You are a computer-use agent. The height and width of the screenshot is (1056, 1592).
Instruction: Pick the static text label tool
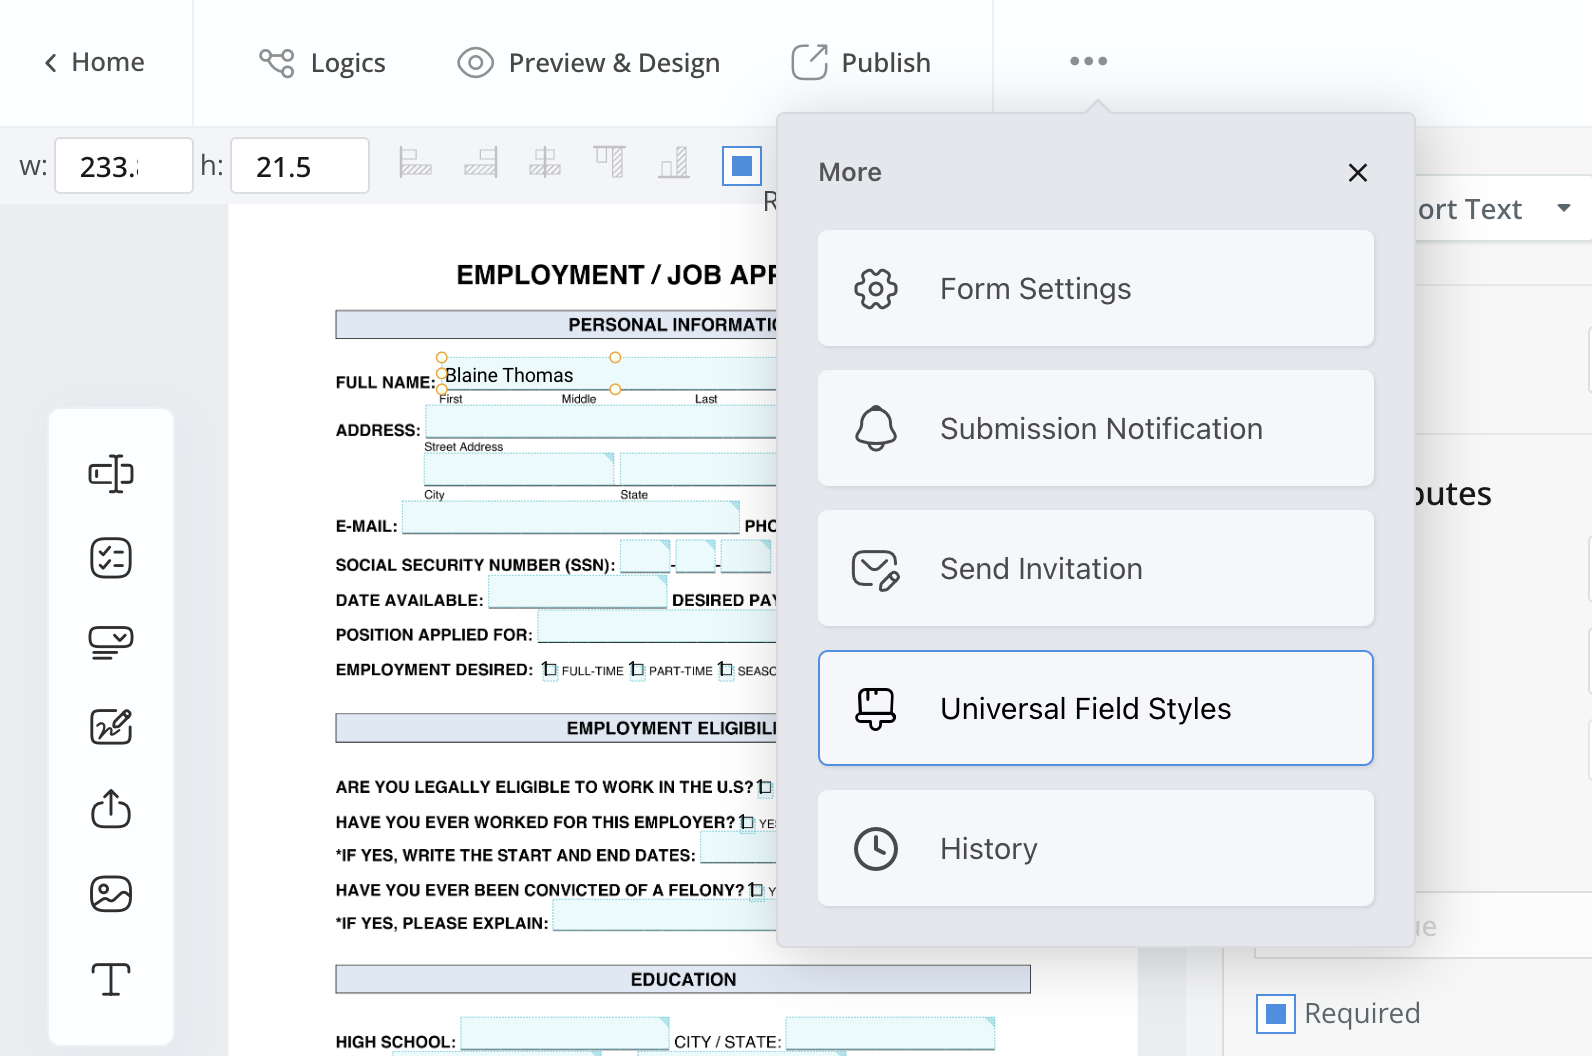pyautogui.click(x=111, y=979)
